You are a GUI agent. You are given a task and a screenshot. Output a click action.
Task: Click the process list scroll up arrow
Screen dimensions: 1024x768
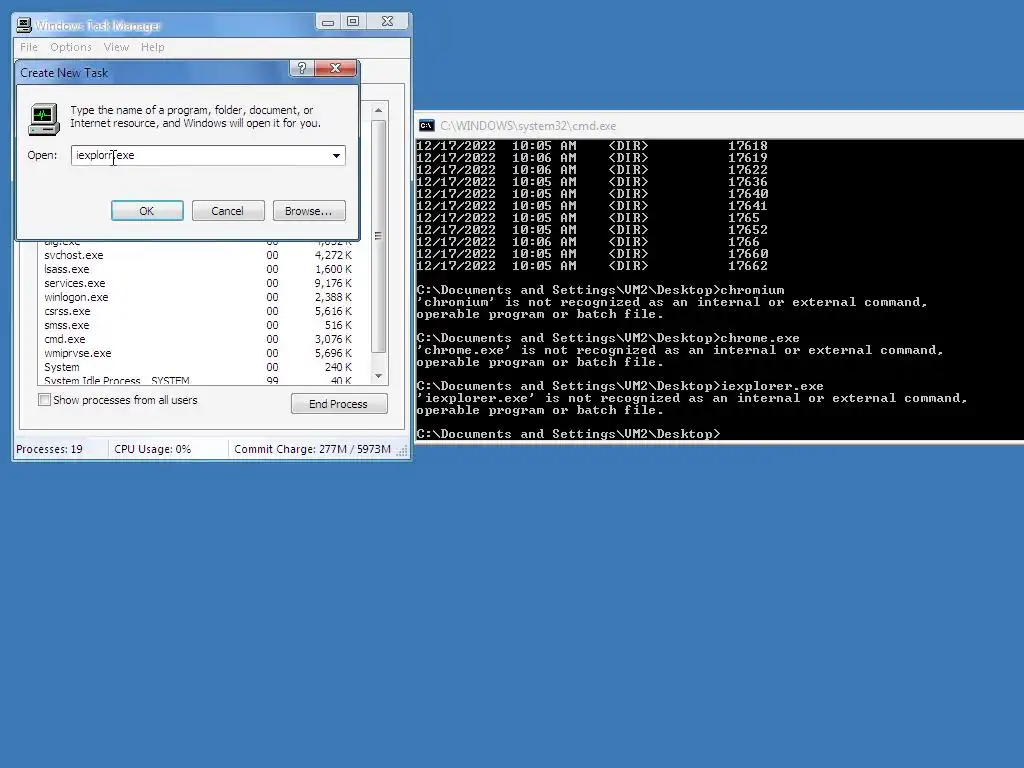pos(378,110)
